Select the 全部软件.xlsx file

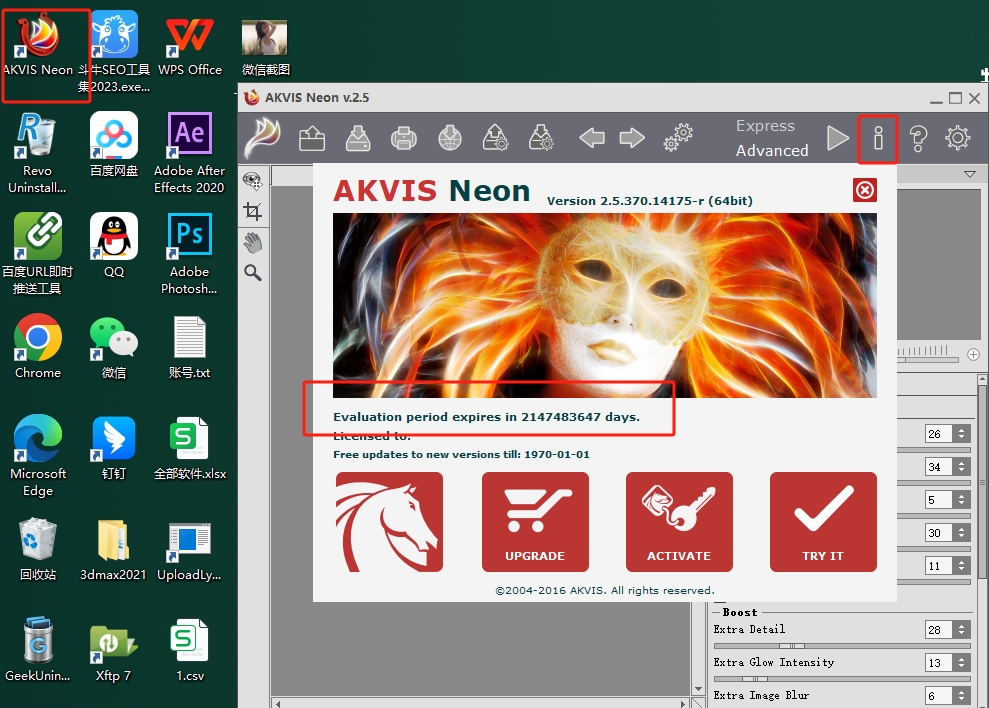click(x=190, y=448)
